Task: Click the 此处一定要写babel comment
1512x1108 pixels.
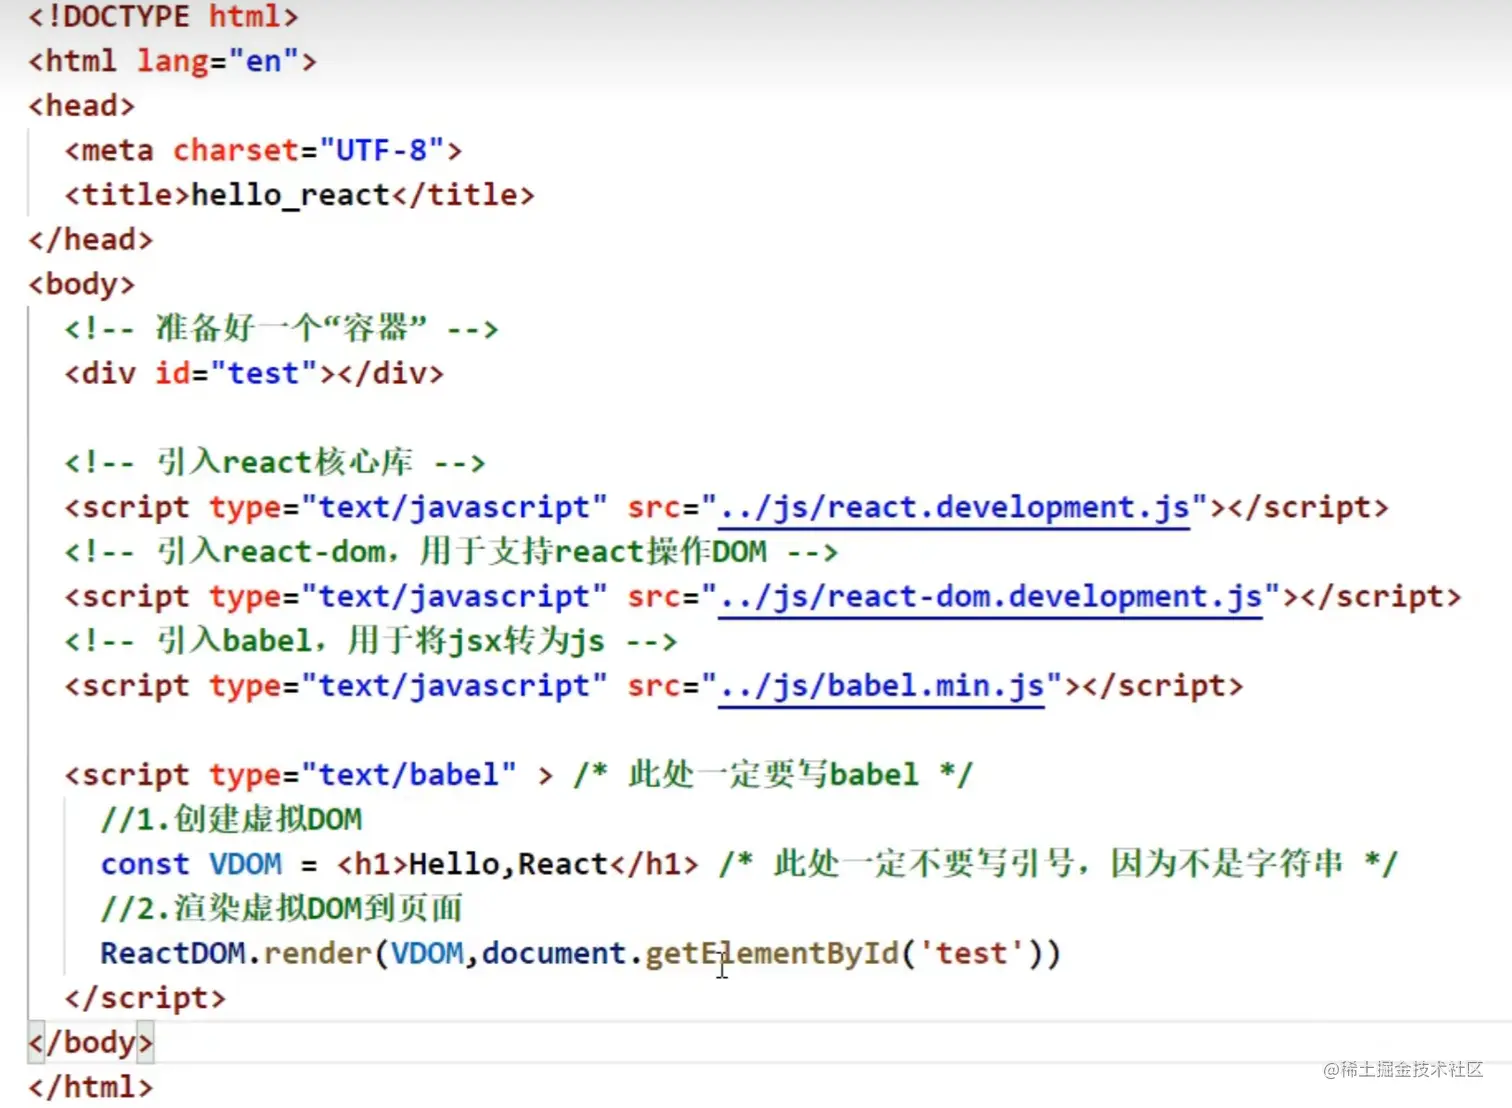Action: 772,775
